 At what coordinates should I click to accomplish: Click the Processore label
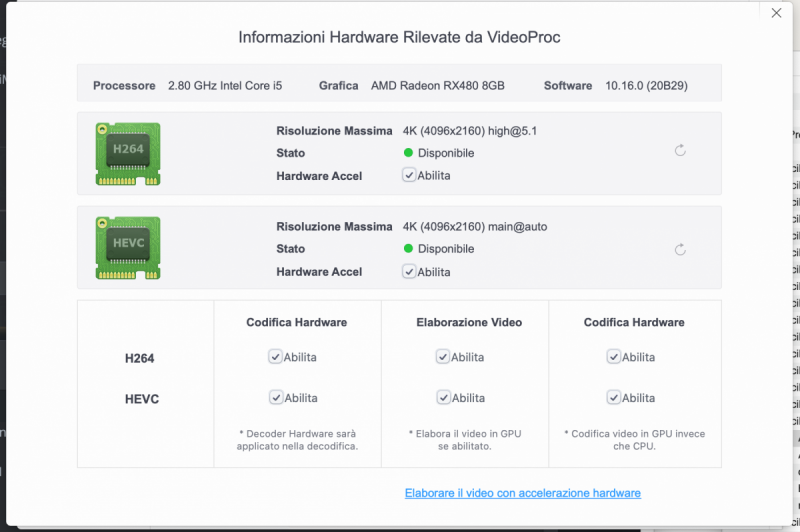click(x=124, y=86)
